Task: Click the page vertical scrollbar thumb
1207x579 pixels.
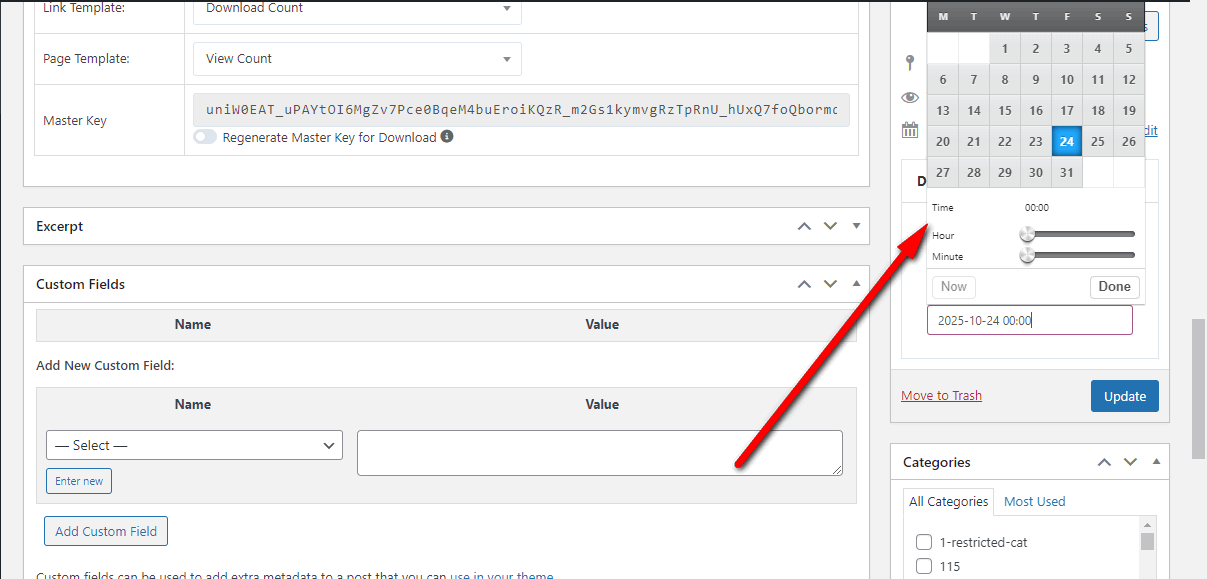Action: tap(1197, 388)
